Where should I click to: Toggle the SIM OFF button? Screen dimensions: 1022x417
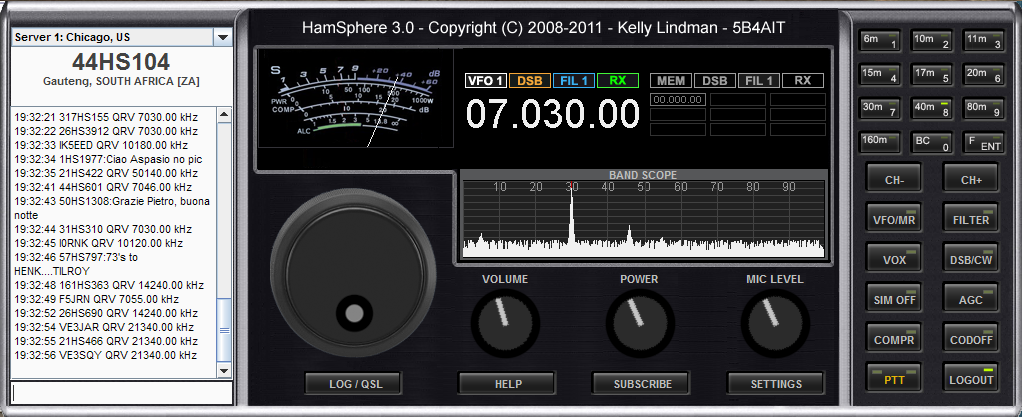click(x=894, y=299)
